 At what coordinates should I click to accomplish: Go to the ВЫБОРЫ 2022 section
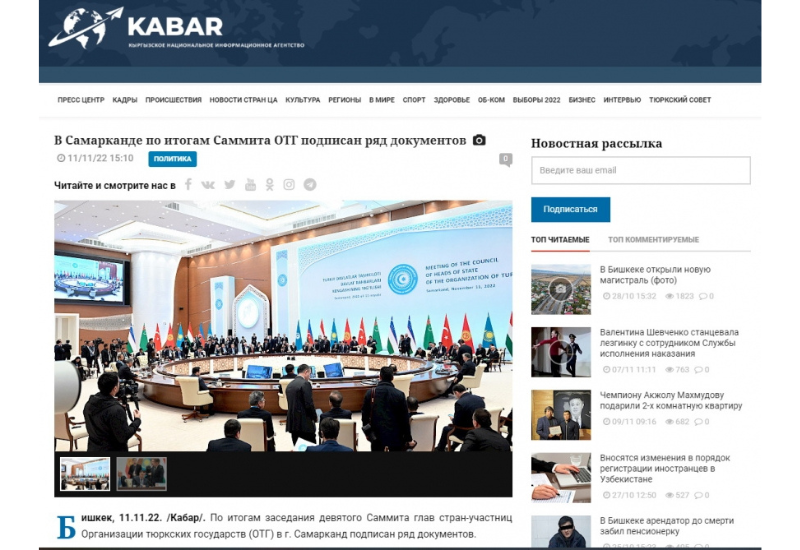536,100
